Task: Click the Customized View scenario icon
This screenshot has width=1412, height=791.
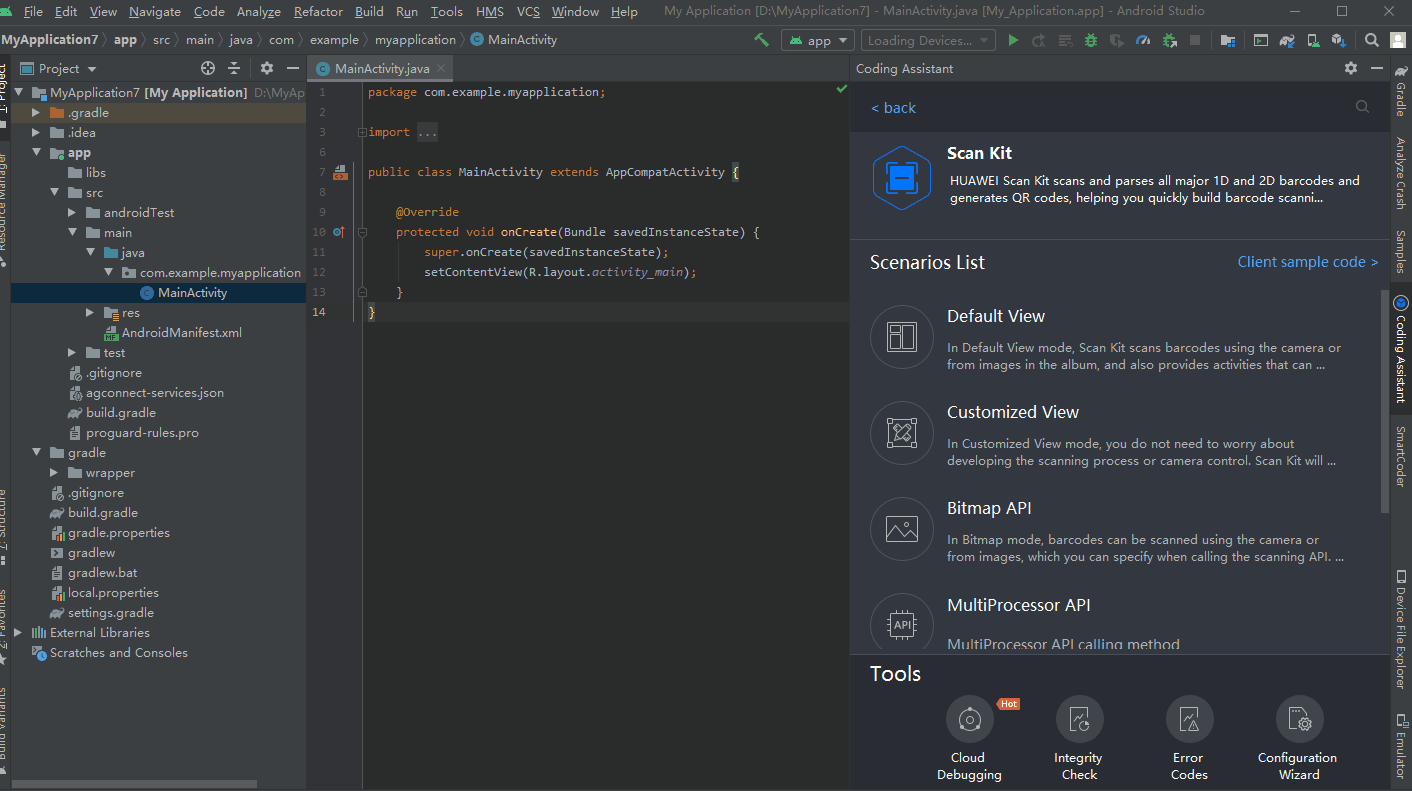Action: (x=902, y=433)
